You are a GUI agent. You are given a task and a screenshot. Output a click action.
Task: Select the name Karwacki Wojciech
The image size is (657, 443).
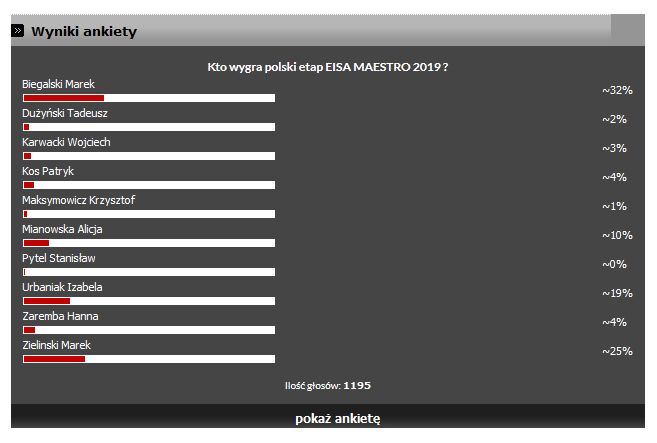coord(66,143)
